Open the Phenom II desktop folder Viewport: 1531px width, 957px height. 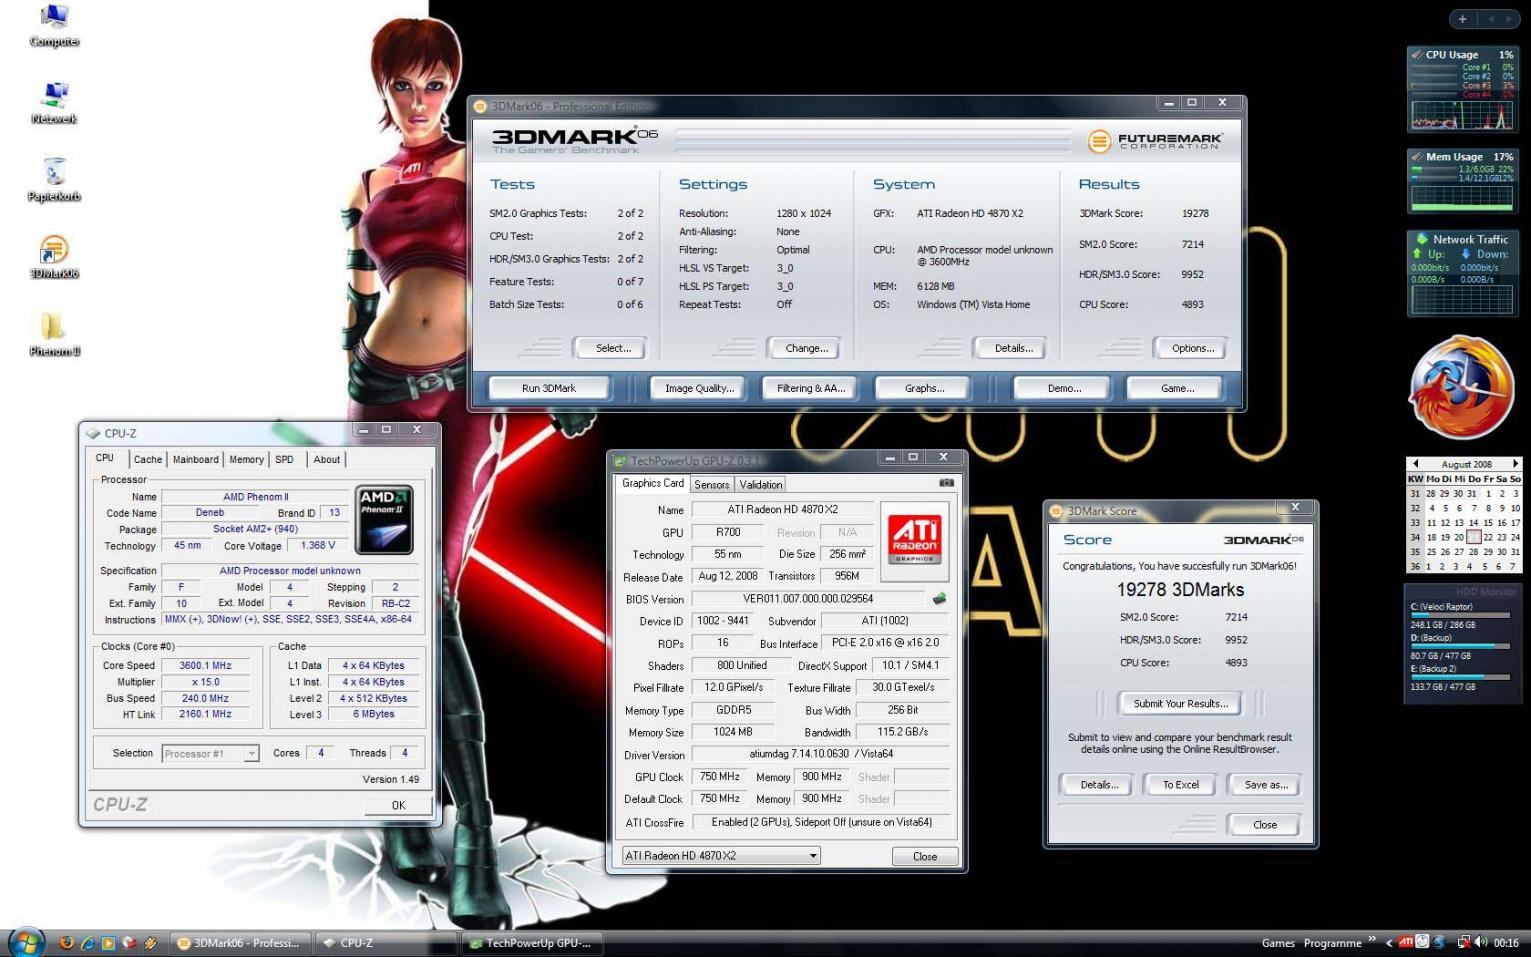(54, 334)
